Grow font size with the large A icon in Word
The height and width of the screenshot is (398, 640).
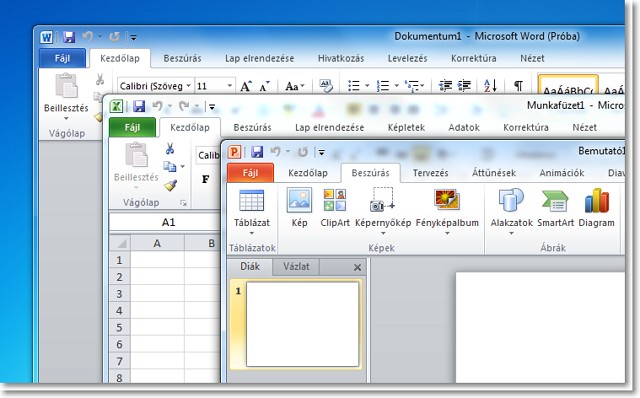click(x=246, y=86)
